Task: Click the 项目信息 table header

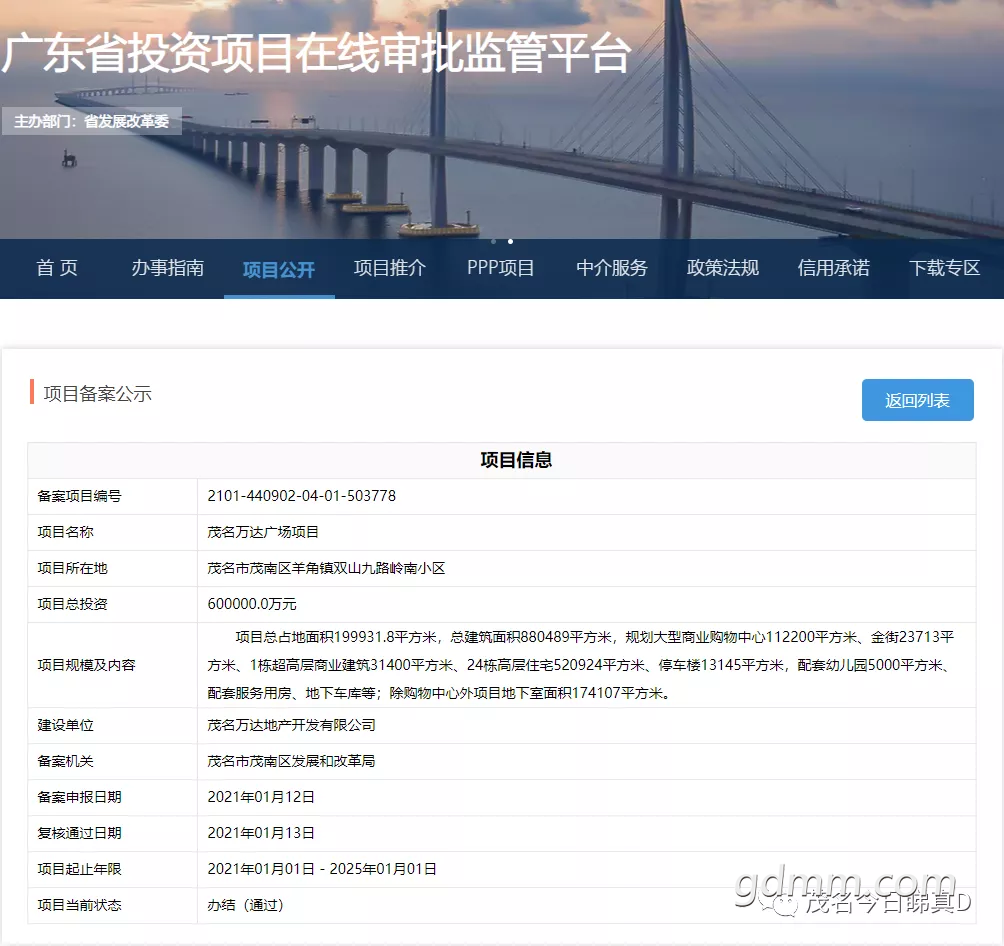Action: 516,460
